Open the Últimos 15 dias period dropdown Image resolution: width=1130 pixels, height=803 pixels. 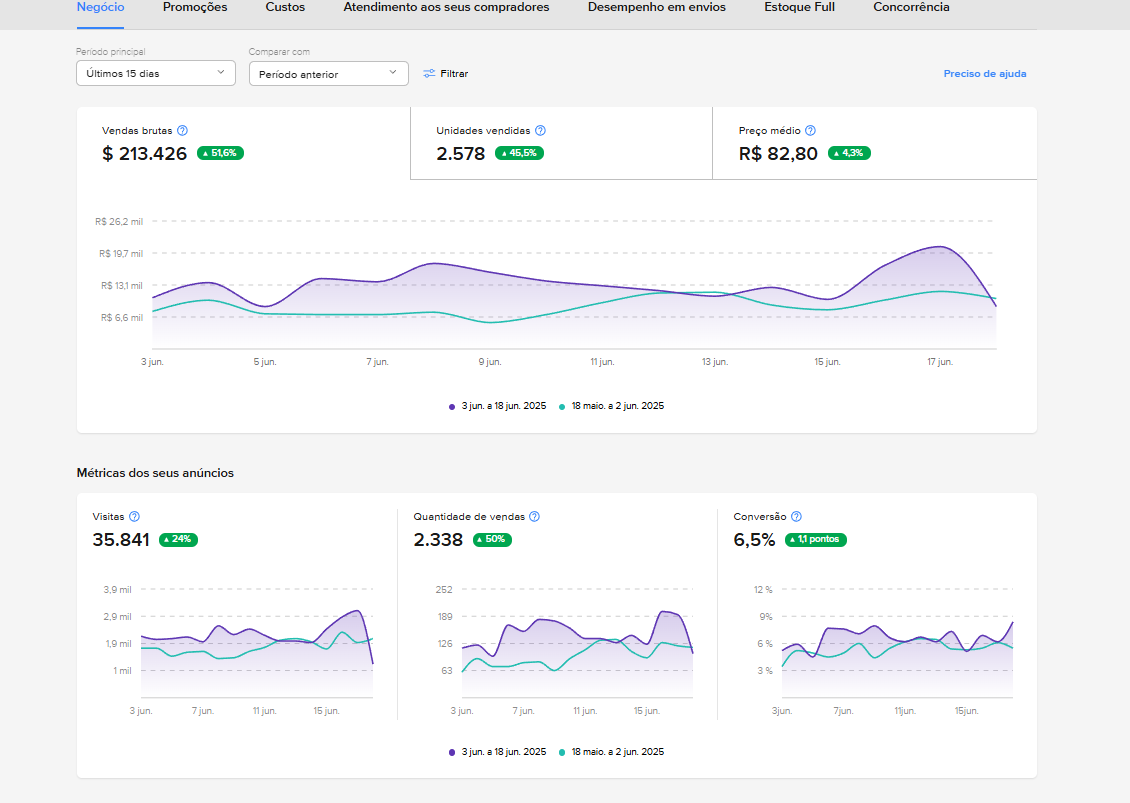[156, 74]
